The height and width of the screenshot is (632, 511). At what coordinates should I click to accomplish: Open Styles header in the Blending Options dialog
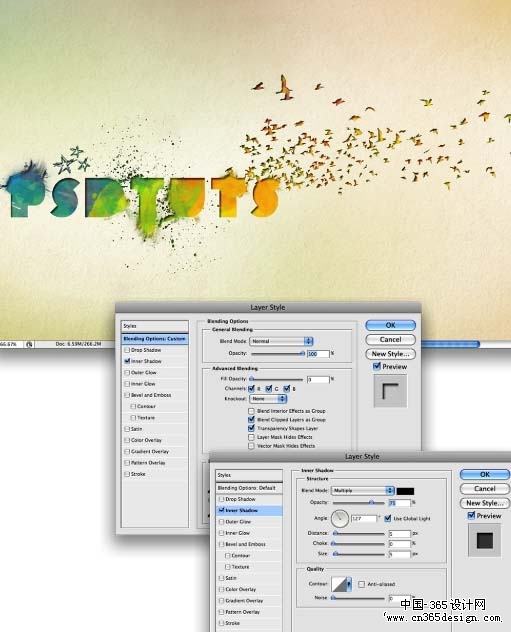(x=154, y=326)
